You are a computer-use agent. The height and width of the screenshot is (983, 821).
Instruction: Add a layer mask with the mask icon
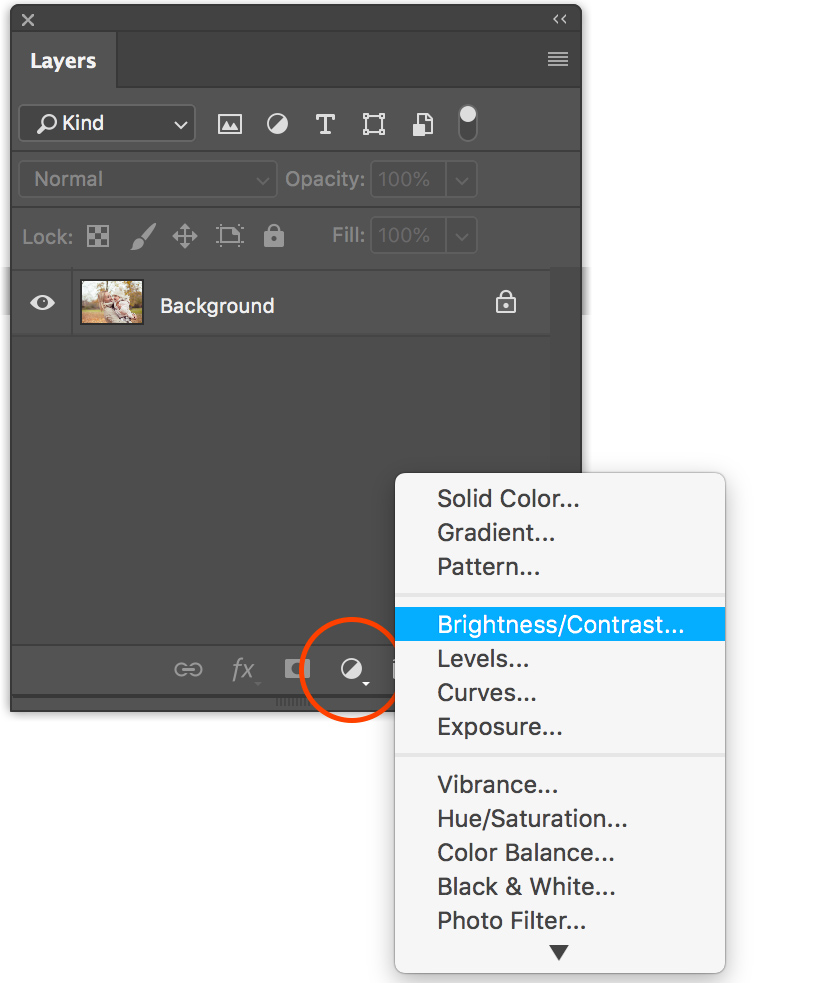point(298,669)
